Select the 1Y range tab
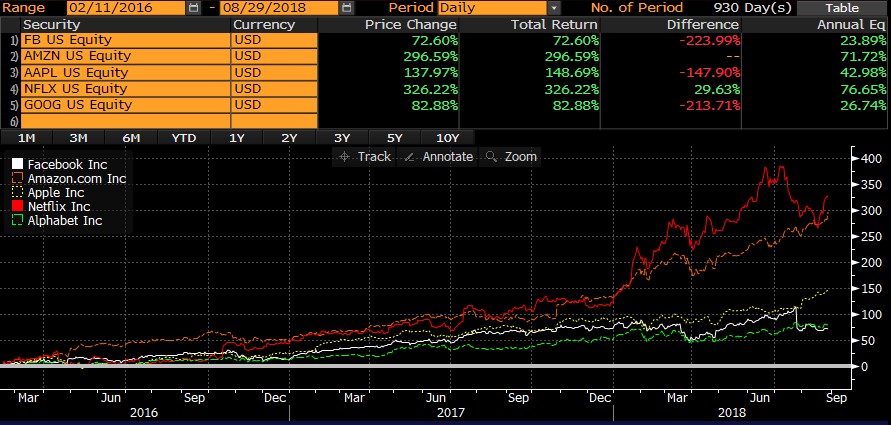The image size is (891, 425). point(237,138)
